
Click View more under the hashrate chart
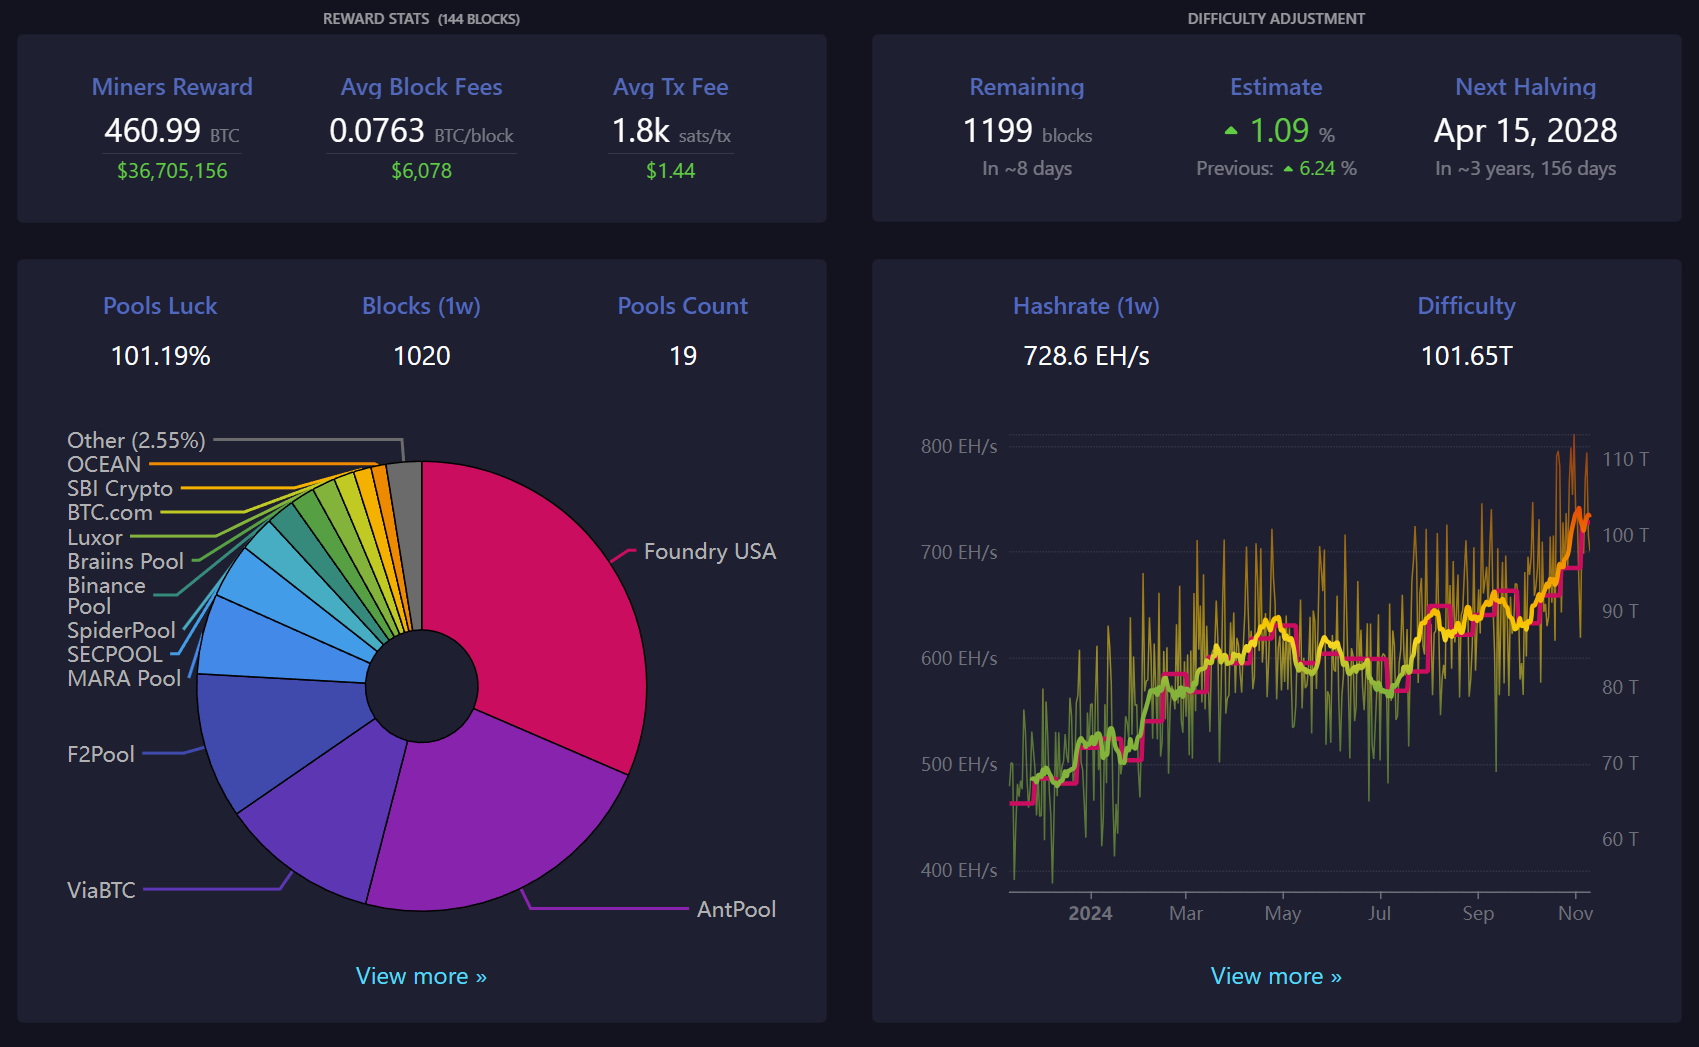pyautogui.click(x=1276, y=976)
